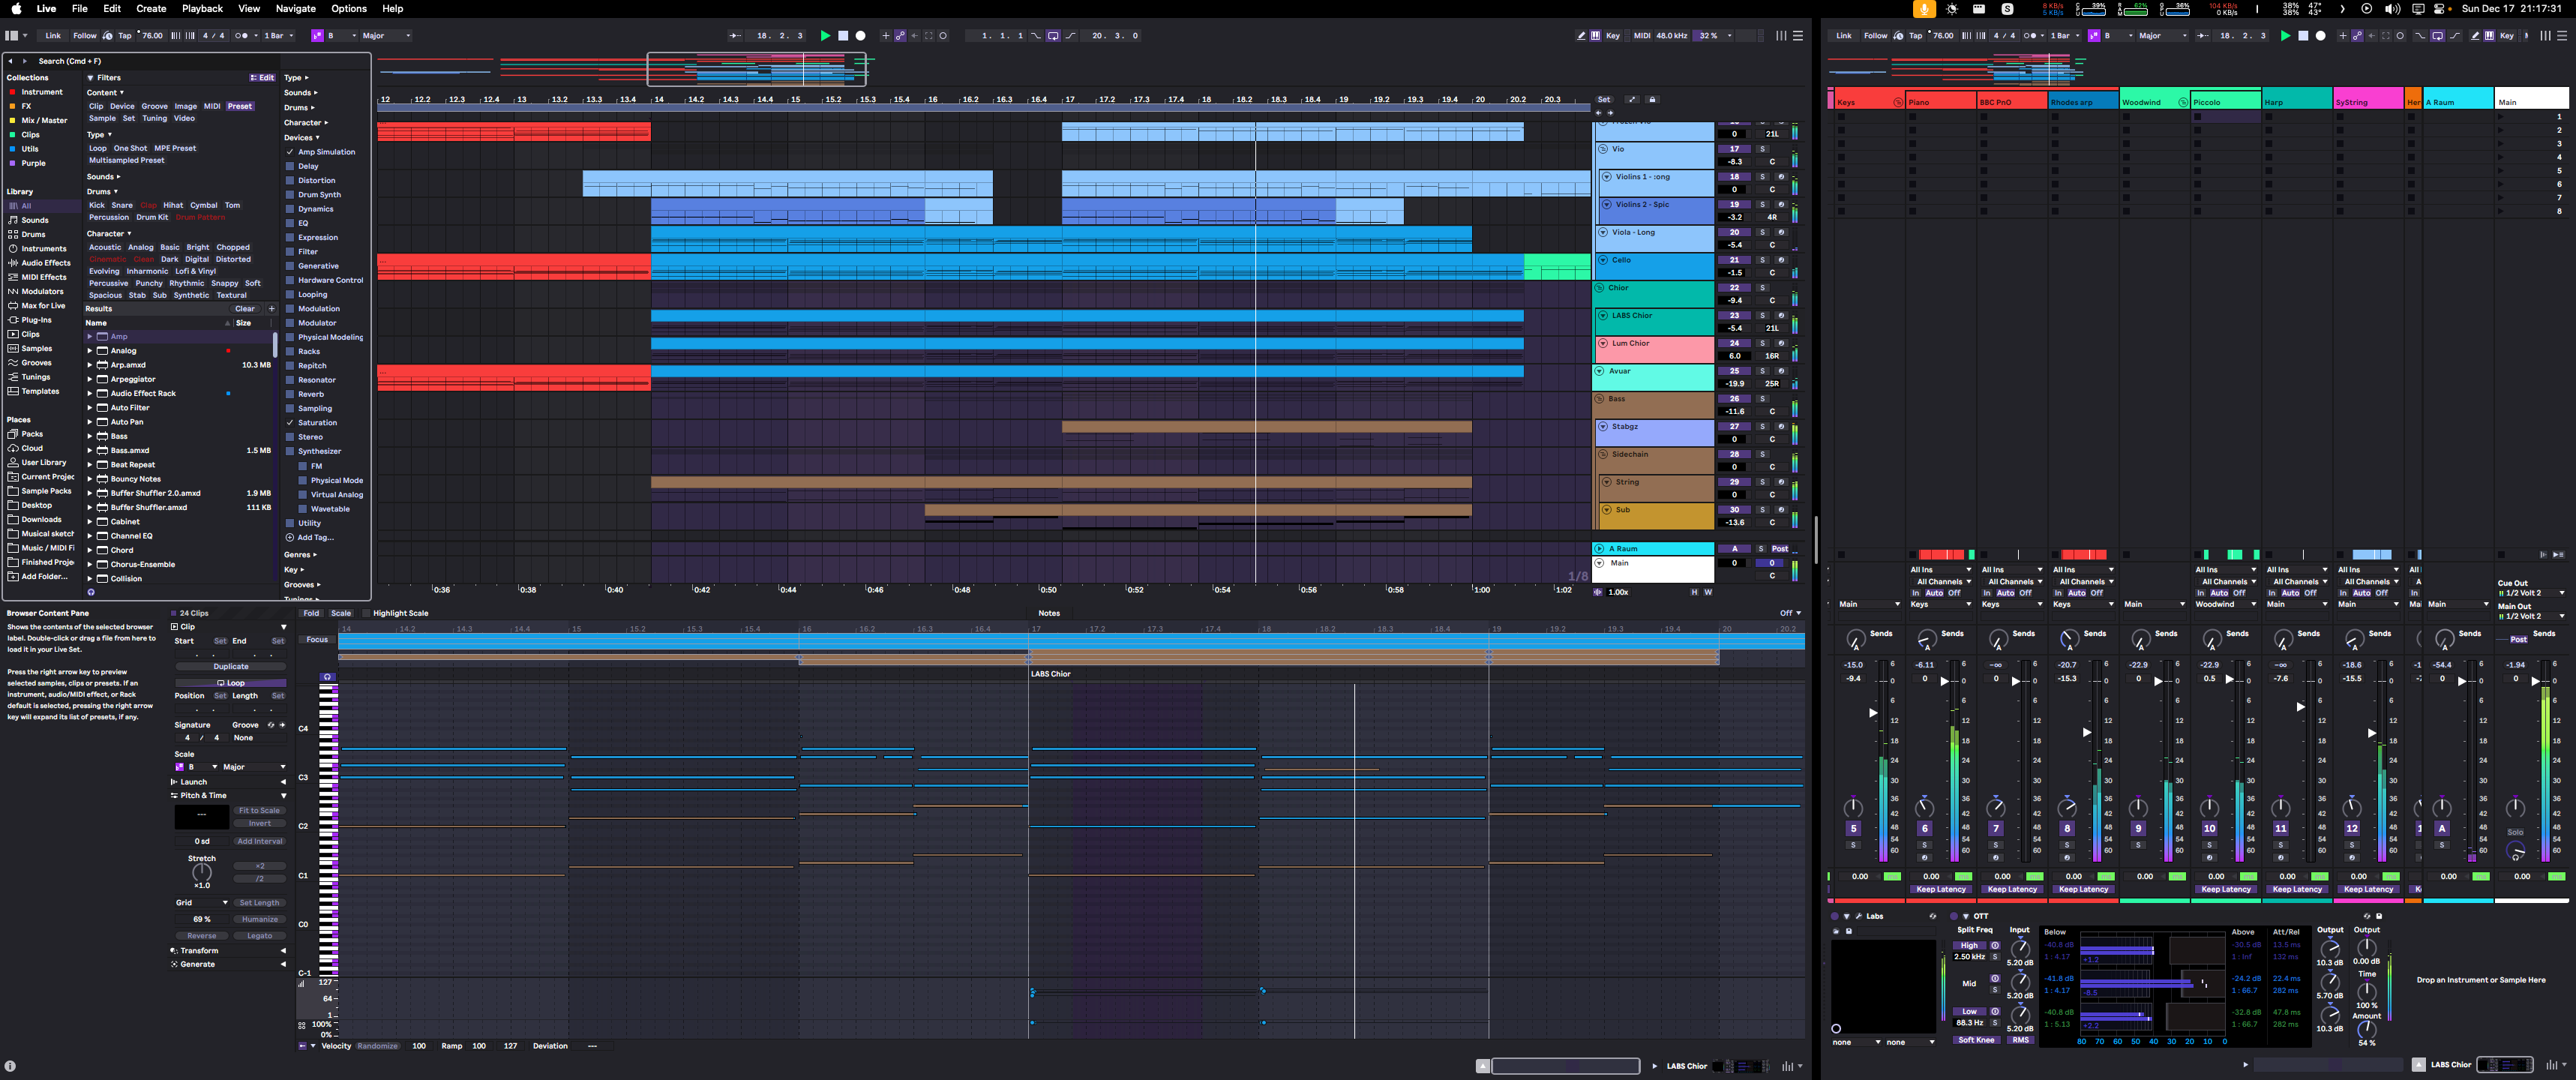Viewport: 2576px width, 1080px height.
Task: Toggle the metronome icon beside time signature
Action: pyautogui.click(x=241, y=36)
